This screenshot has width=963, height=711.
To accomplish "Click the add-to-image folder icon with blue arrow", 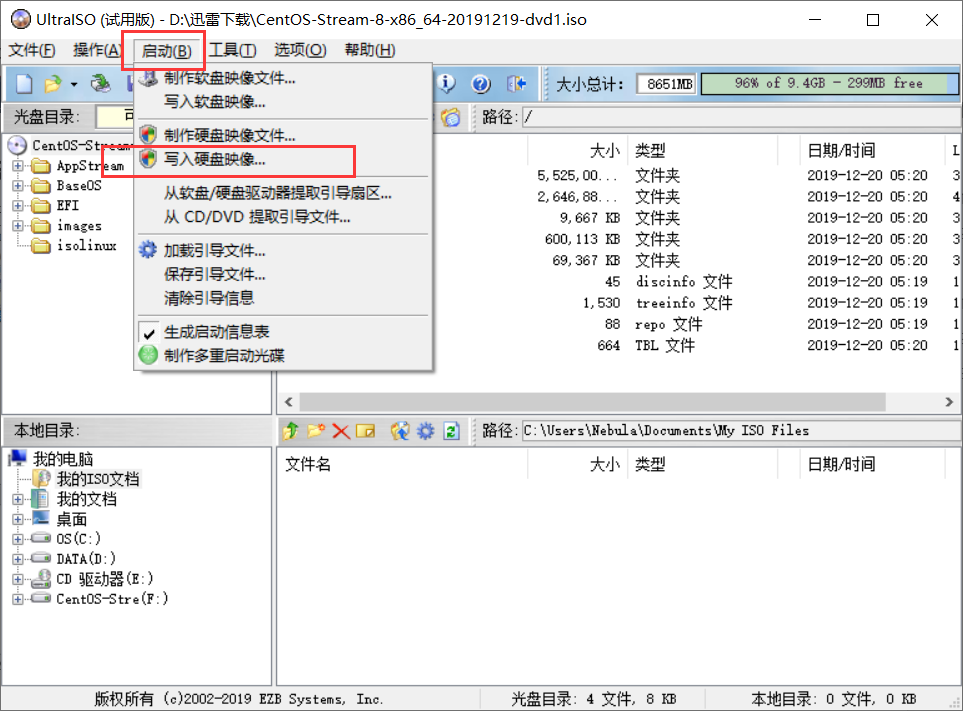I will pos(400,431).
